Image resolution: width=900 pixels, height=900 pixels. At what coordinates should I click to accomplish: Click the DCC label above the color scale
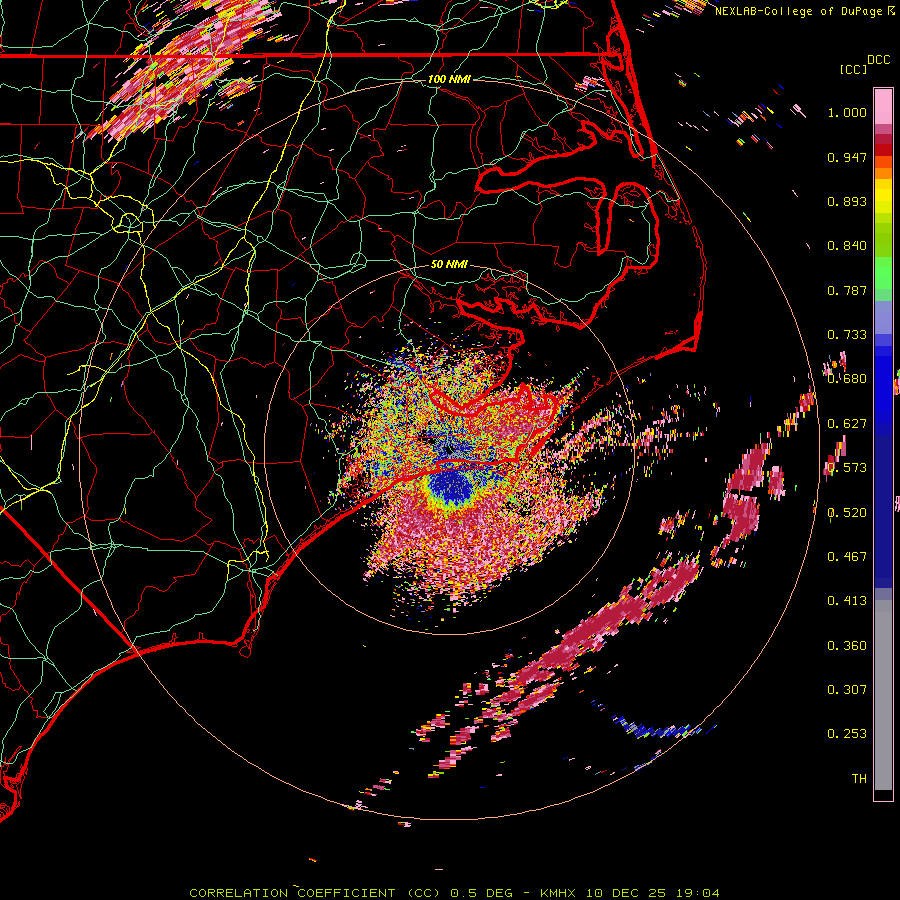[878, 60]
